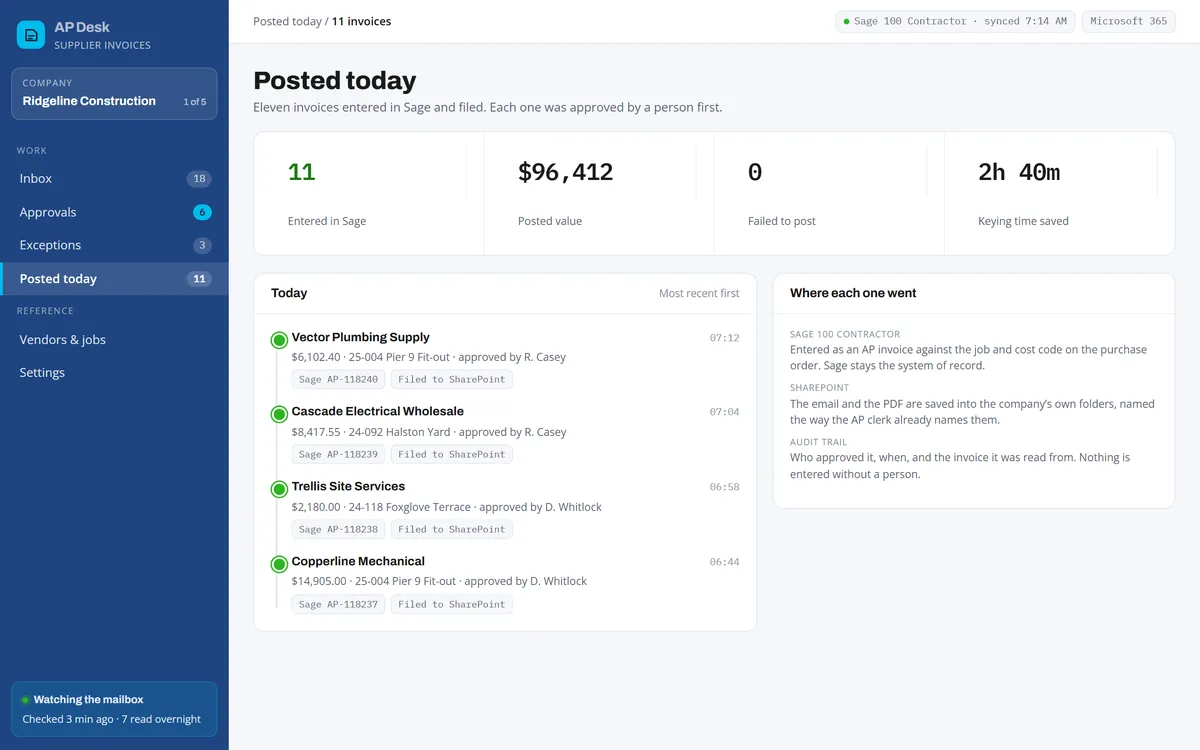1200x750 pixels.
Task: Click the Microsoft 365 connection chip
Action: pos(1129,21)
